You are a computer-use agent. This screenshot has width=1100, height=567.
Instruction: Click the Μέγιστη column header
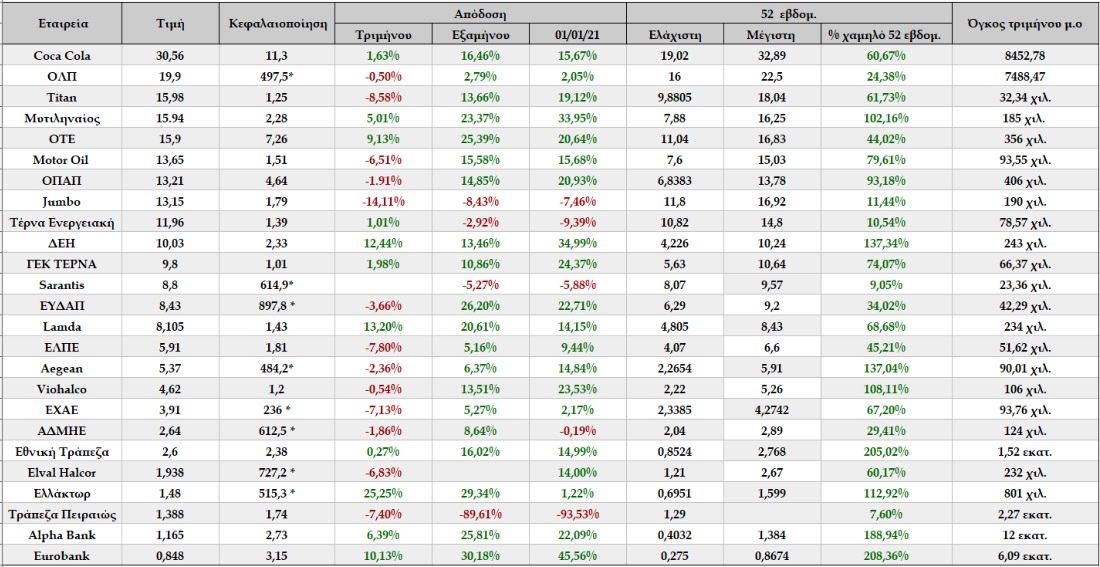pyautogui.click(x=772, y=34)
